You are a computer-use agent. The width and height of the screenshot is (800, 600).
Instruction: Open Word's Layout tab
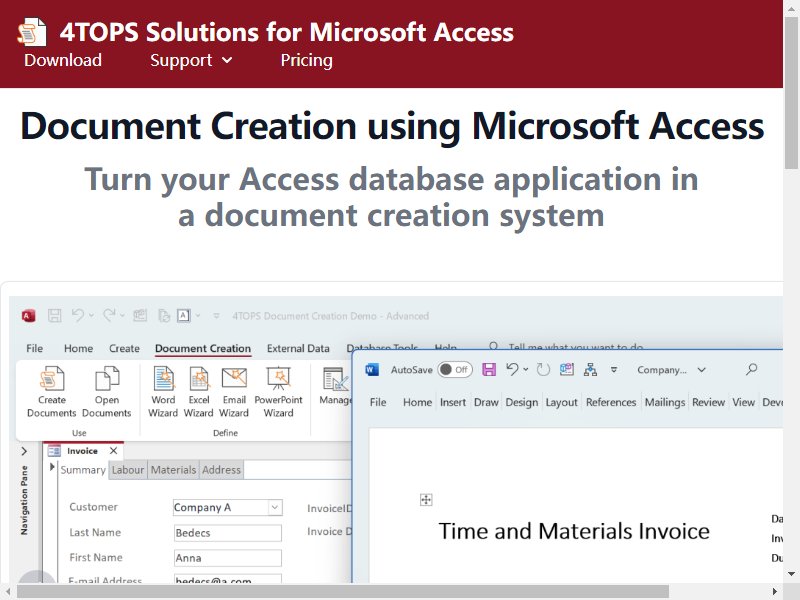click(561, 403)
